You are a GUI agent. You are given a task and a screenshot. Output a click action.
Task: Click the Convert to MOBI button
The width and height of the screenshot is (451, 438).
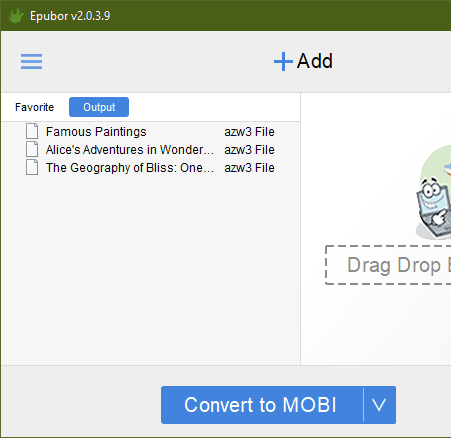point(262,405)
